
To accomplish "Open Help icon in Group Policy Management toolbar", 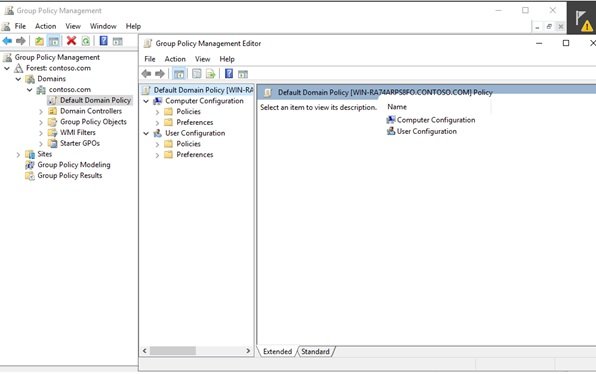I will (x=103, y=41).
